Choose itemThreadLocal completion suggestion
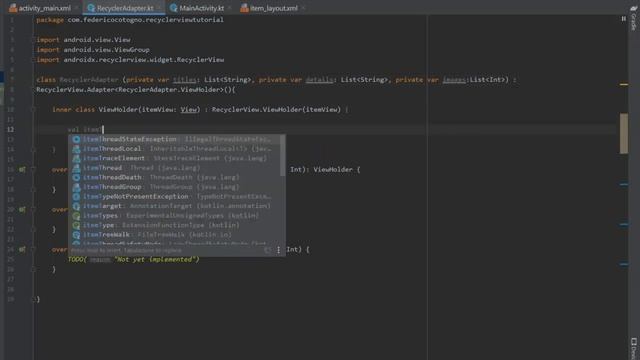 (x=174, y=149)
